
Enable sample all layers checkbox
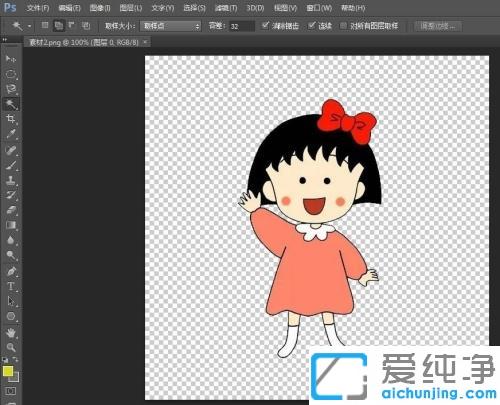point(343,26)
